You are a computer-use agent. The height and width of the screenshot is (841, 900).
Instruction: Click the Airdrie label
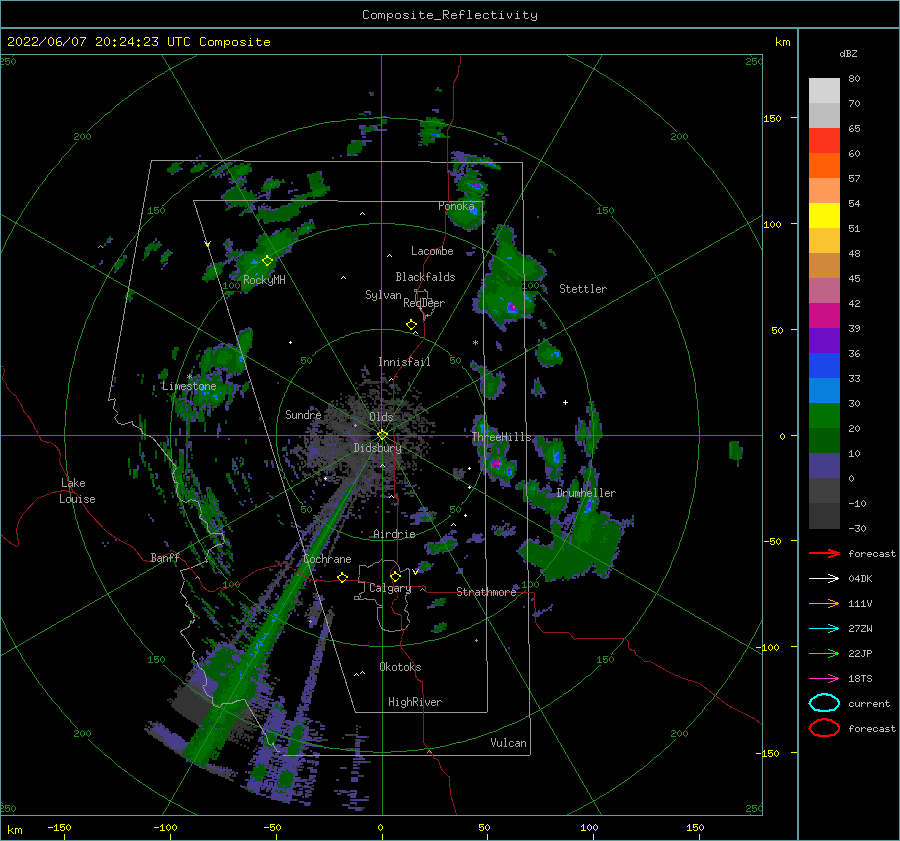tap(394, 534)
